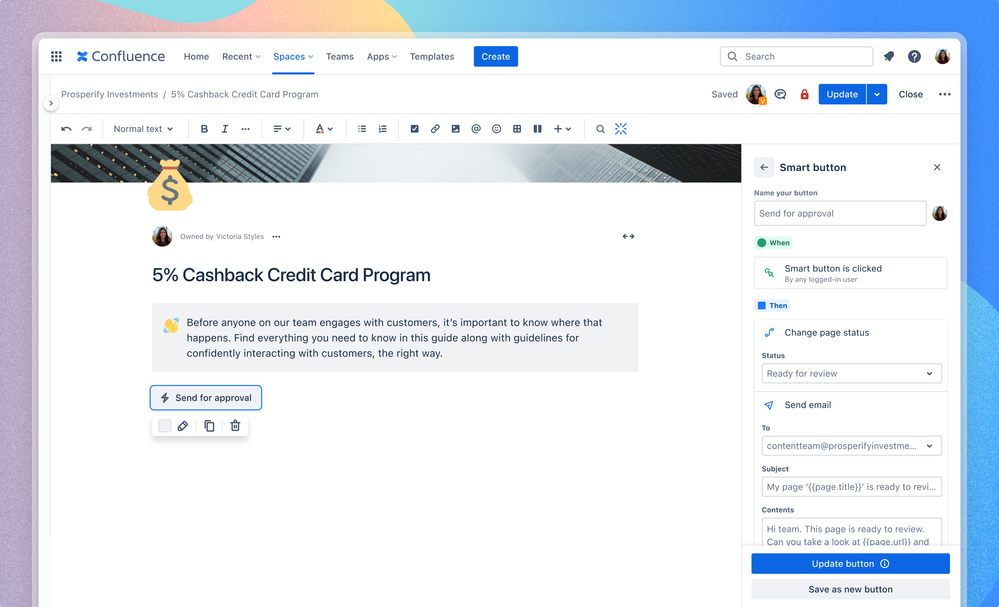Insert an image using the toolbar image icon
999x607 pixels.
[x=456, y=129]
